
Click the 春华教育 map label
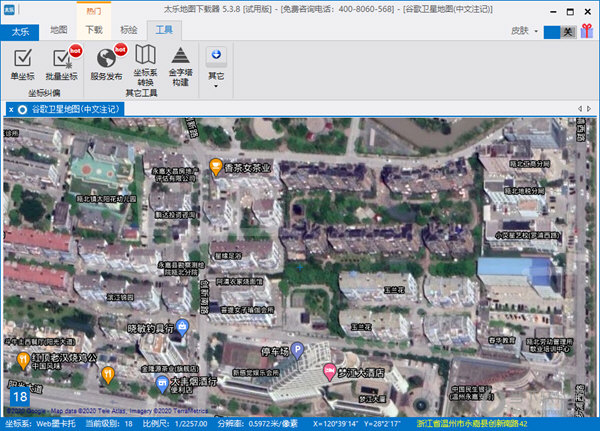(x=502, y=340)
